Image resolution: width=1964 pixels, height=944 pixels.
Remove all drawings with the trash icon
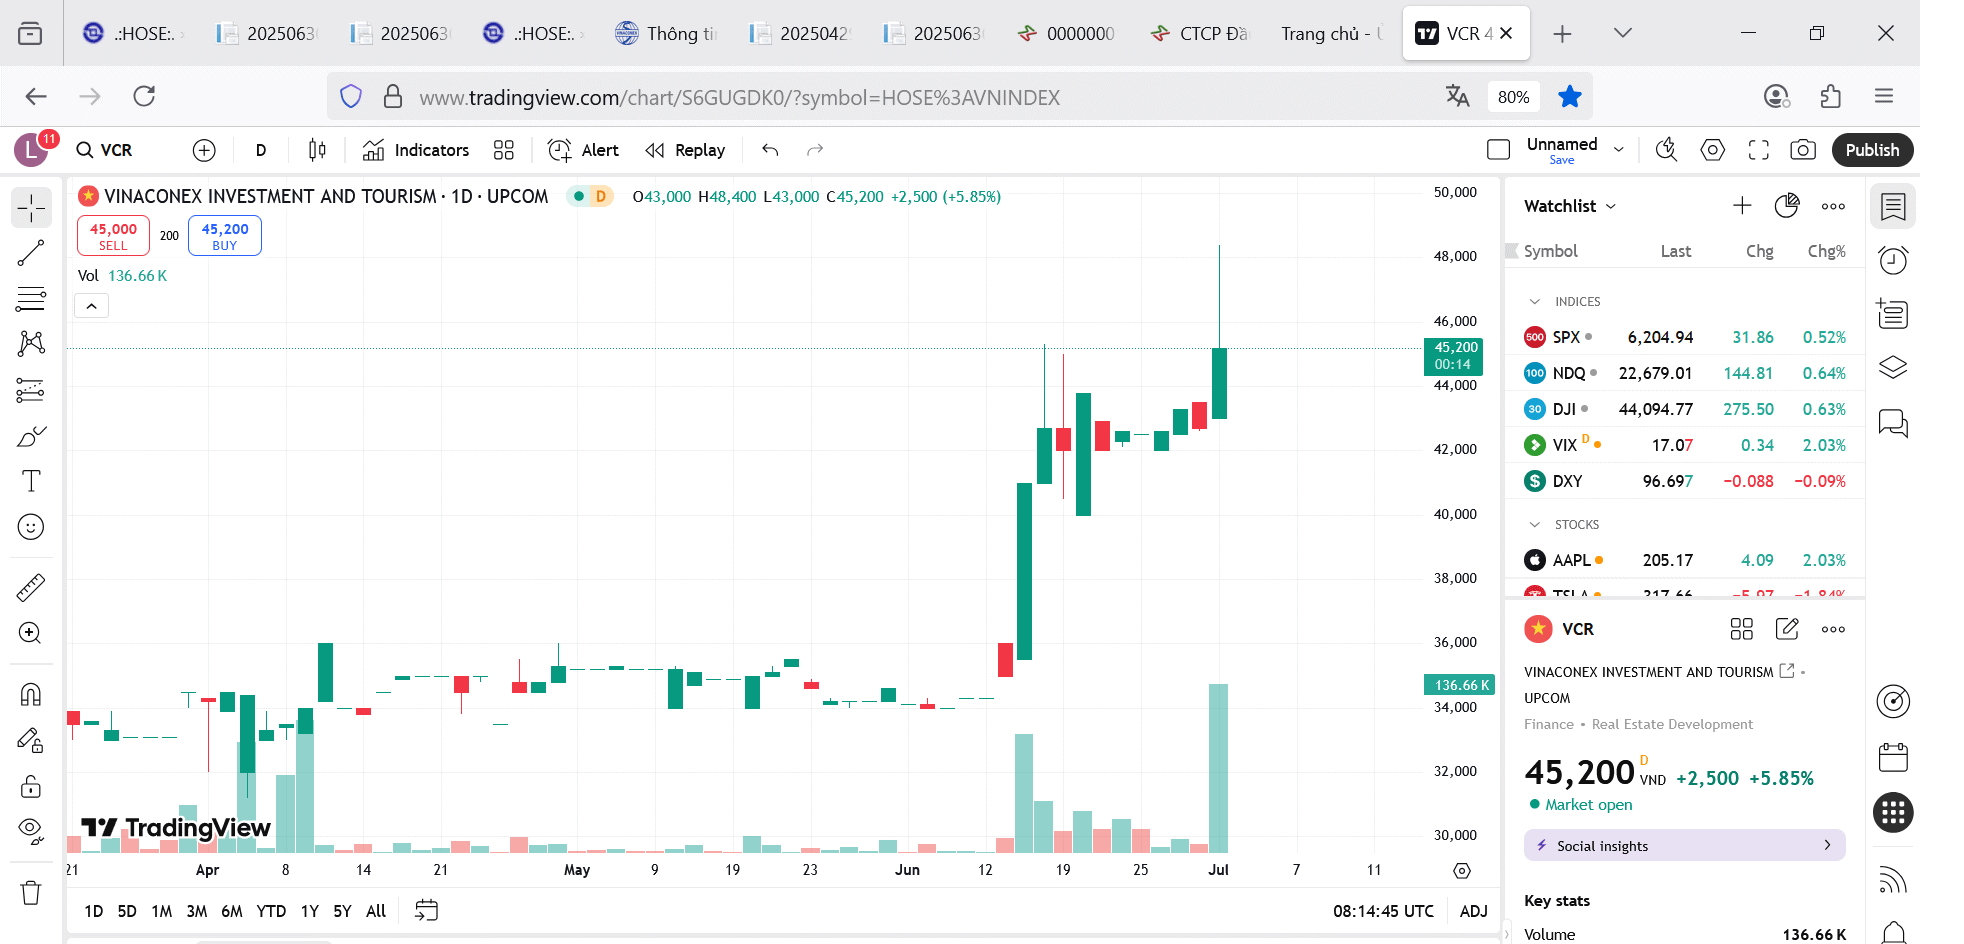(x=30, y=893)
